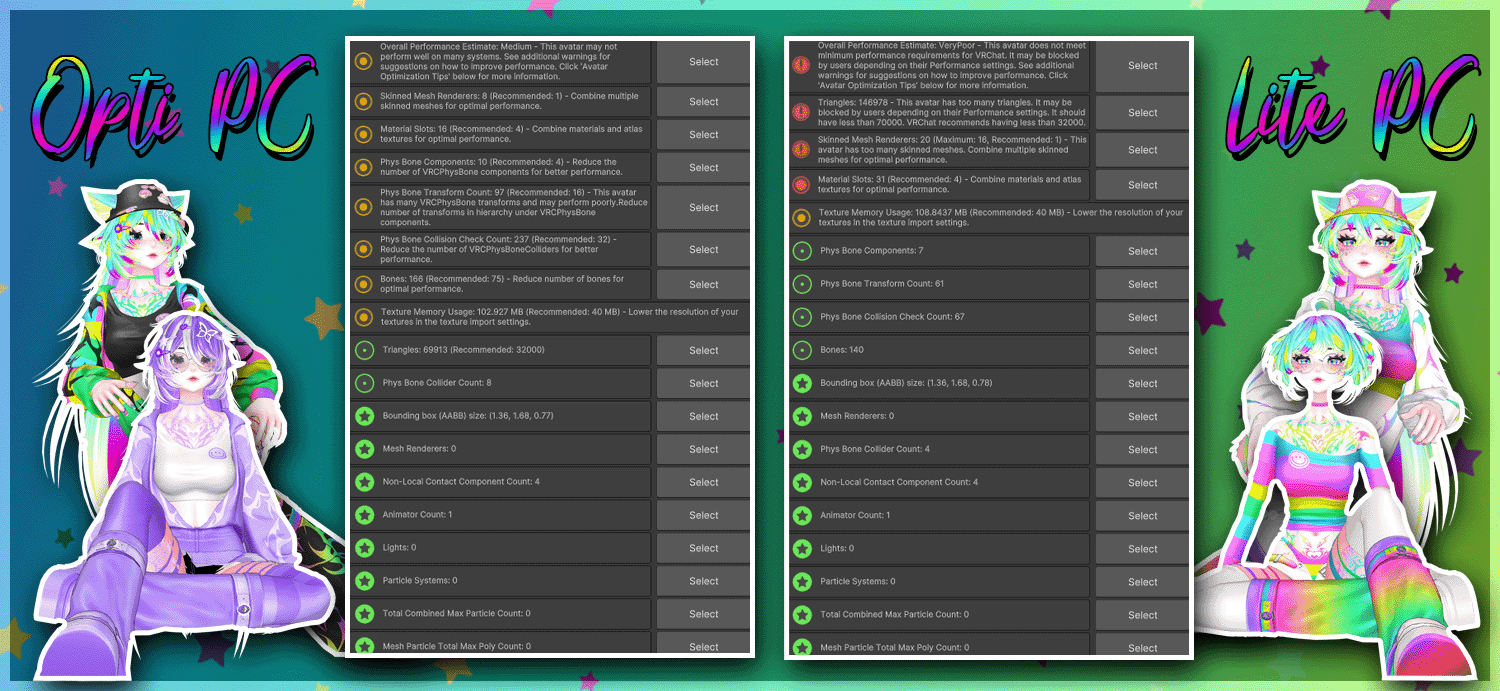
Task: Click Select for Phys Bone Transform Count: 61
Action: tap(1142, 285)
